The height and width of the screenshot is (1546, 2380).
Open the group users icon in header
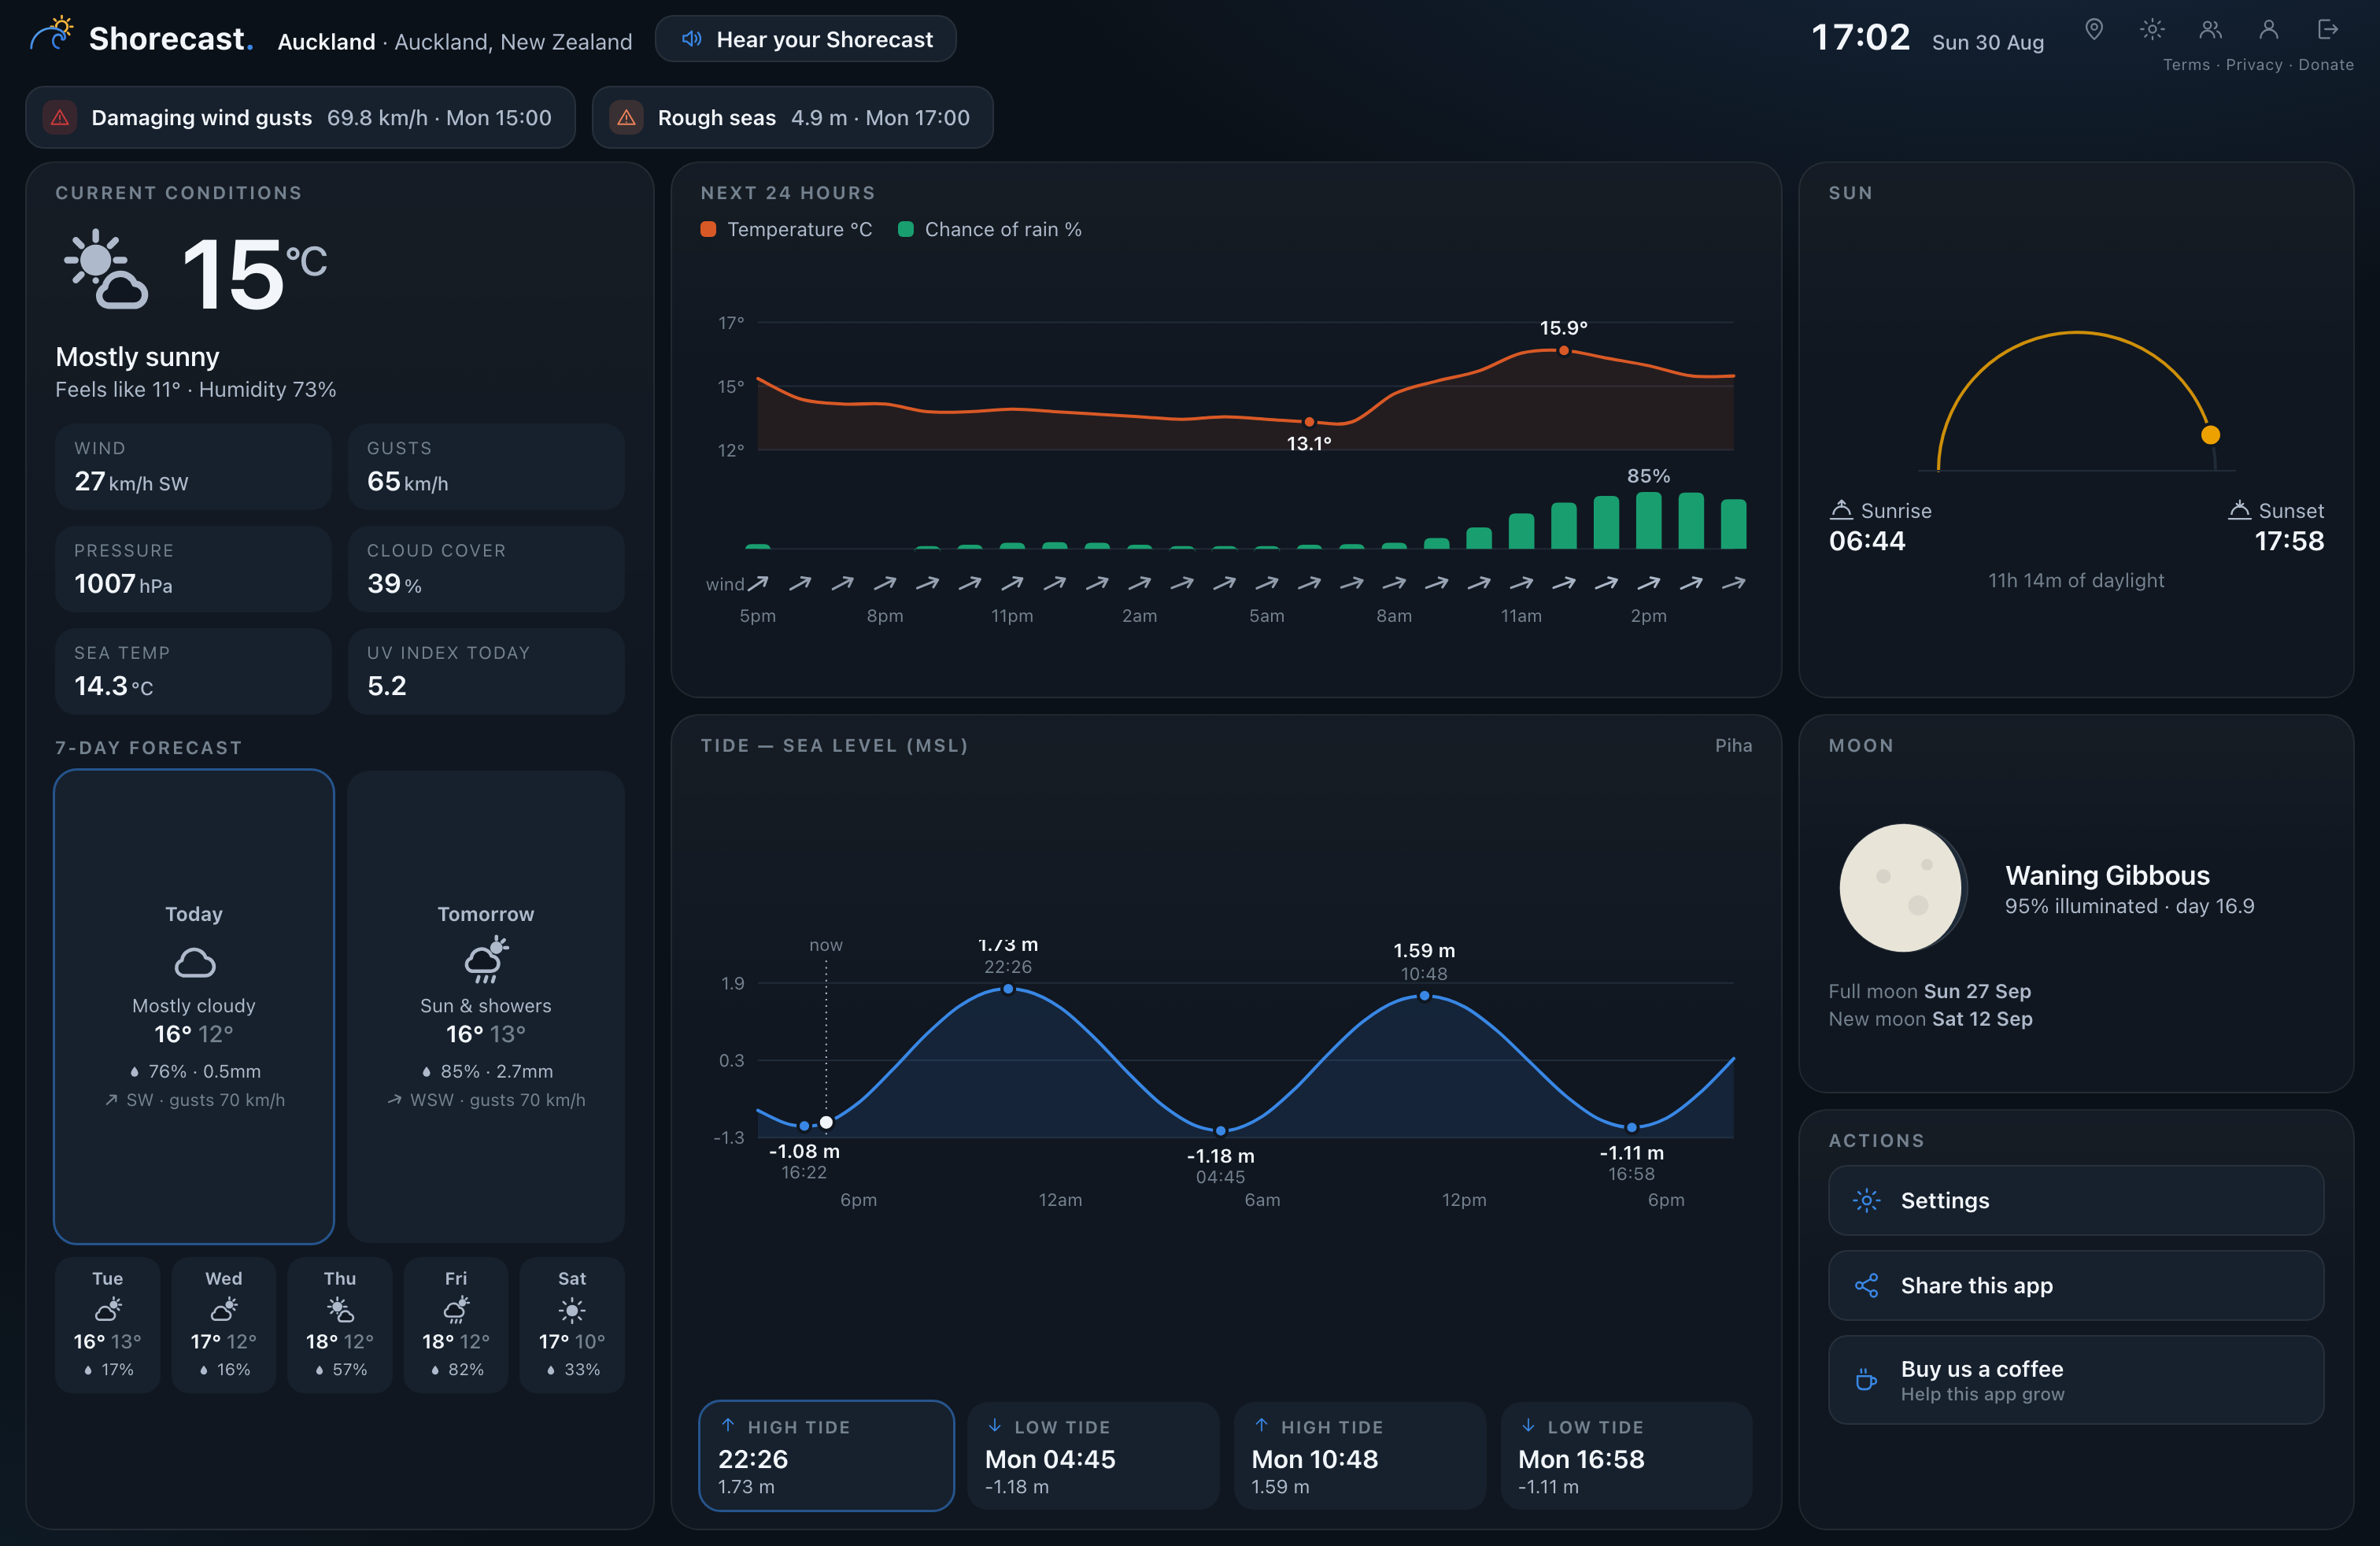click(2210, 29)
